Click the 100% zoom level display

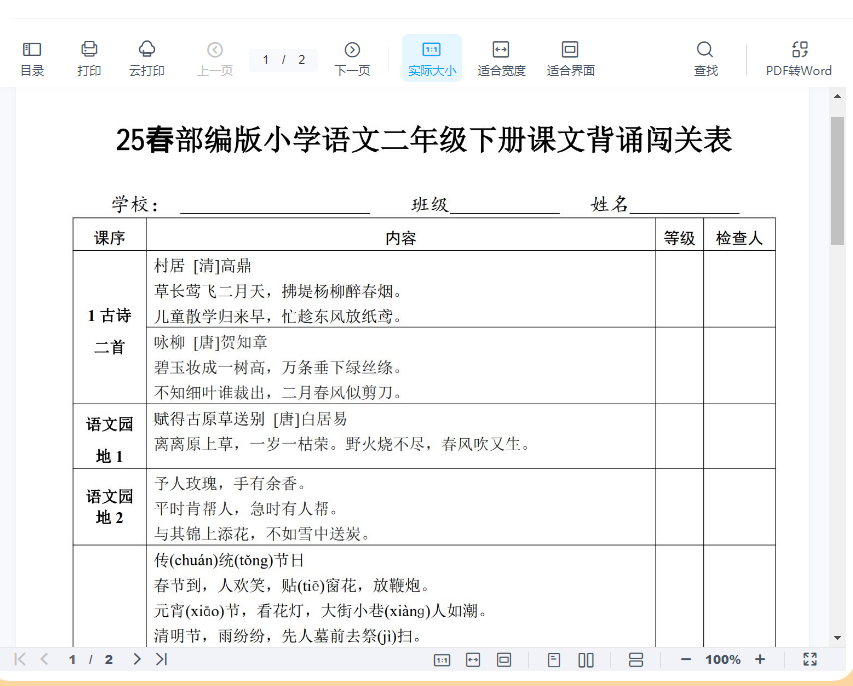pyautogui.click(x=722, y=659)
